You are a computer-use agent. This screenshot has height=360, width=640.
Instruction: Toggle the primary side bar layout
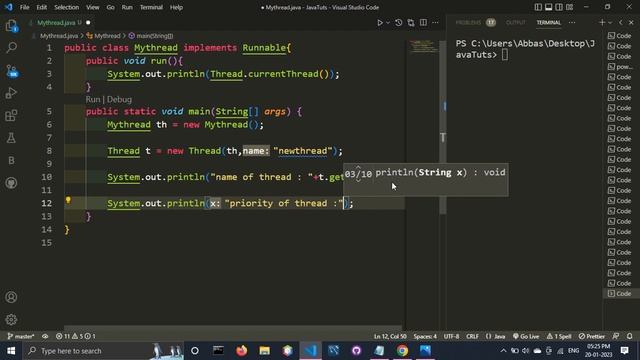point(538,7)
